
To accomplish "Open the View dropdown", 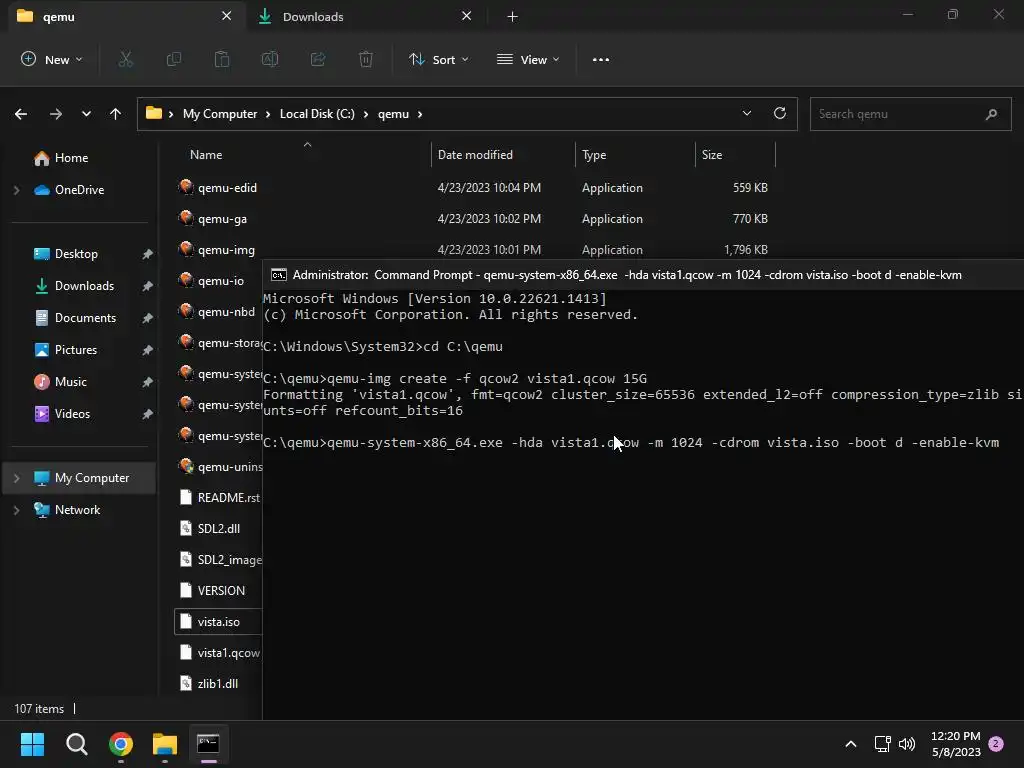I will [528, 59].
